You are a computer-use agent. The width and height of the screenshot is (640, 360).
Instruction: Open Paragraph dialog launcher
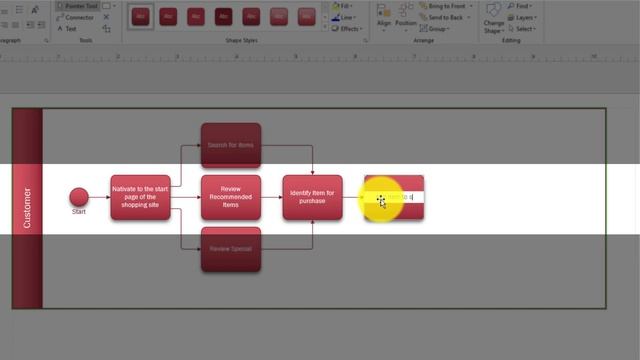tap(46, 40)
